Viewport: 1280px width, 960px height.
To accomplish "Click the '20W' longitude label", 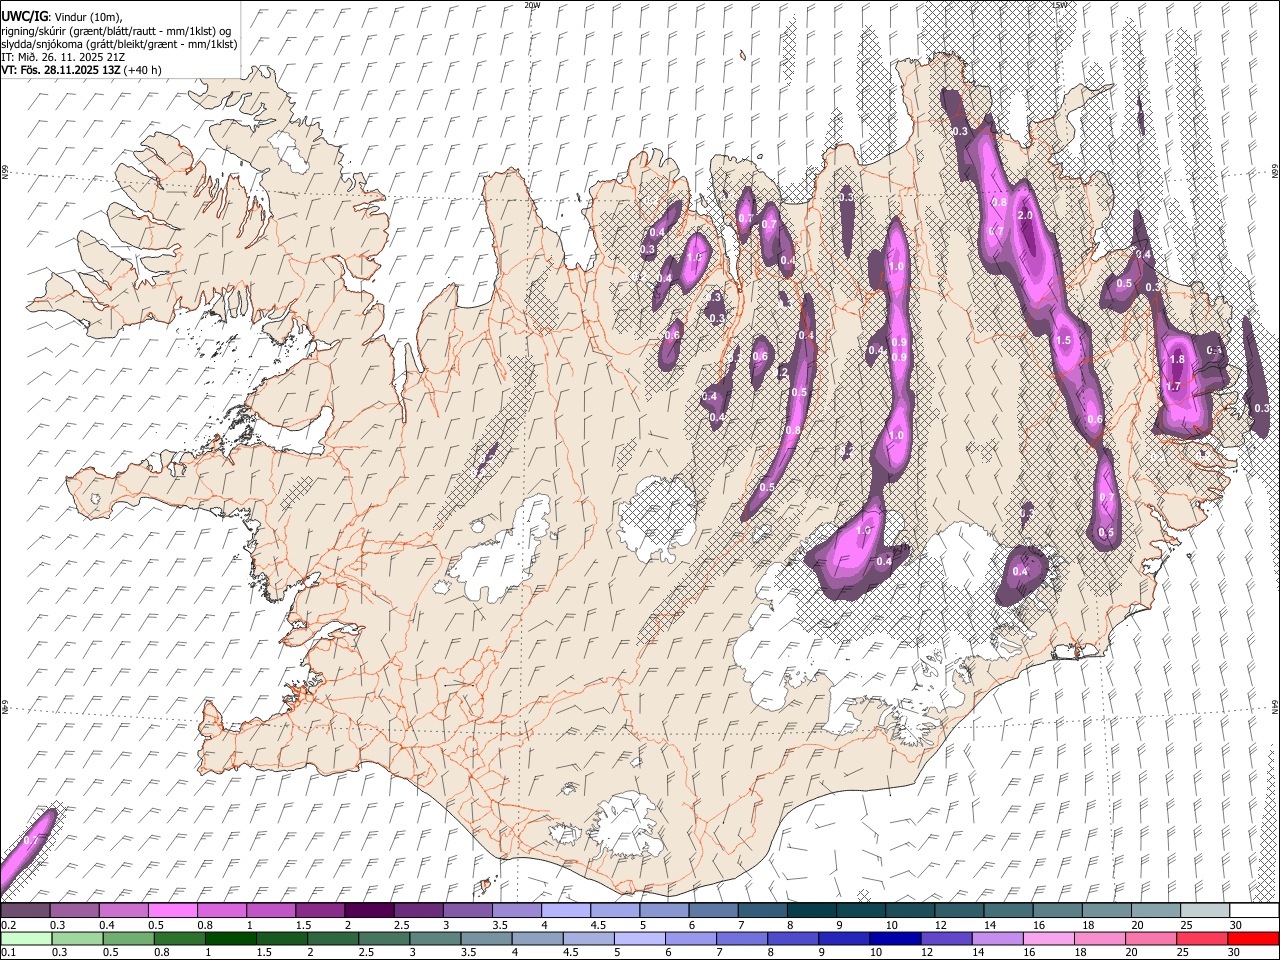I will 532,5.
